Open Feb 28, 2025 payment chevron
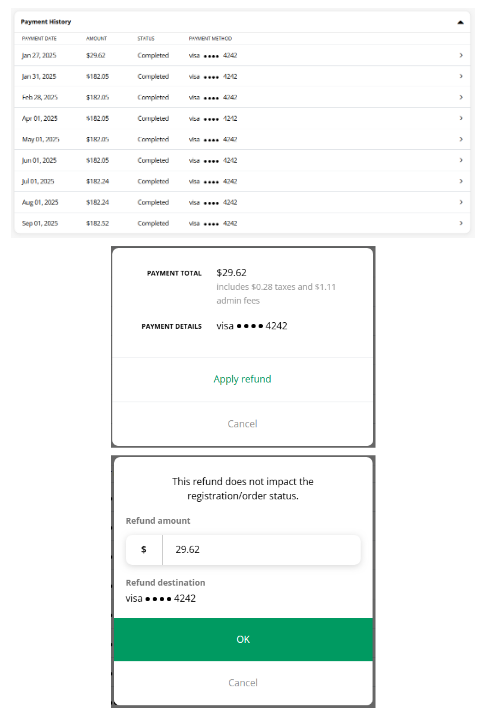Viewport: 480px width, 714px height. pos(461,97)
